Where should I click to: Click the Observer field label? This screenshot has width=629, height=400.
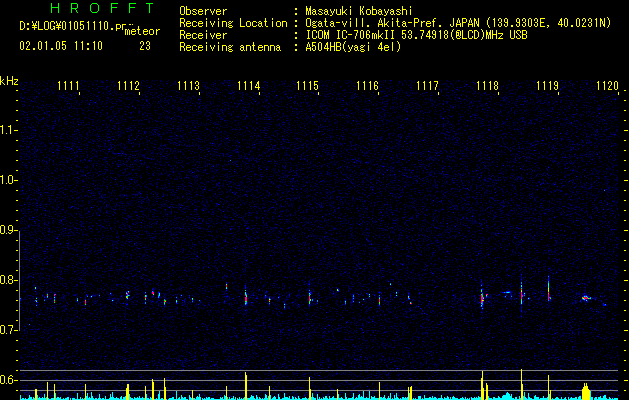[x=203, y=11]
